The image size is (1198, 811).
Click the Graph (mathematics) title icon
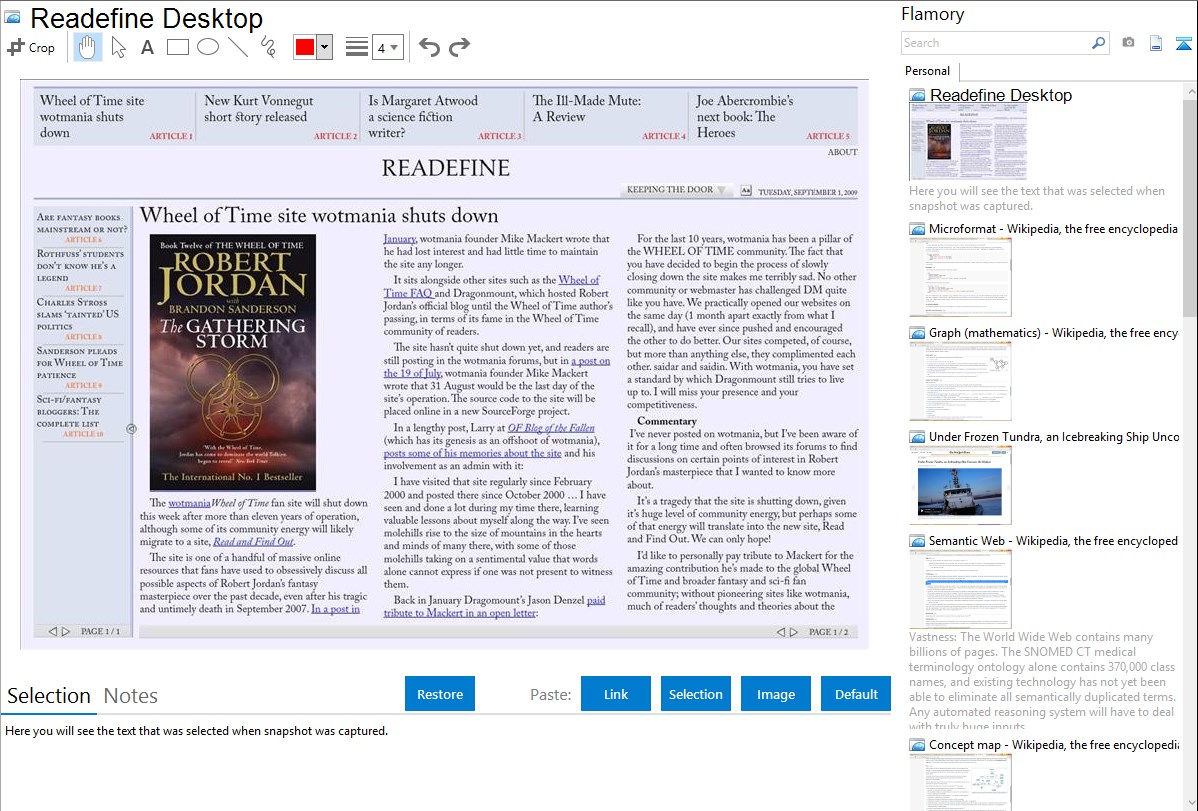pos(917,333)
